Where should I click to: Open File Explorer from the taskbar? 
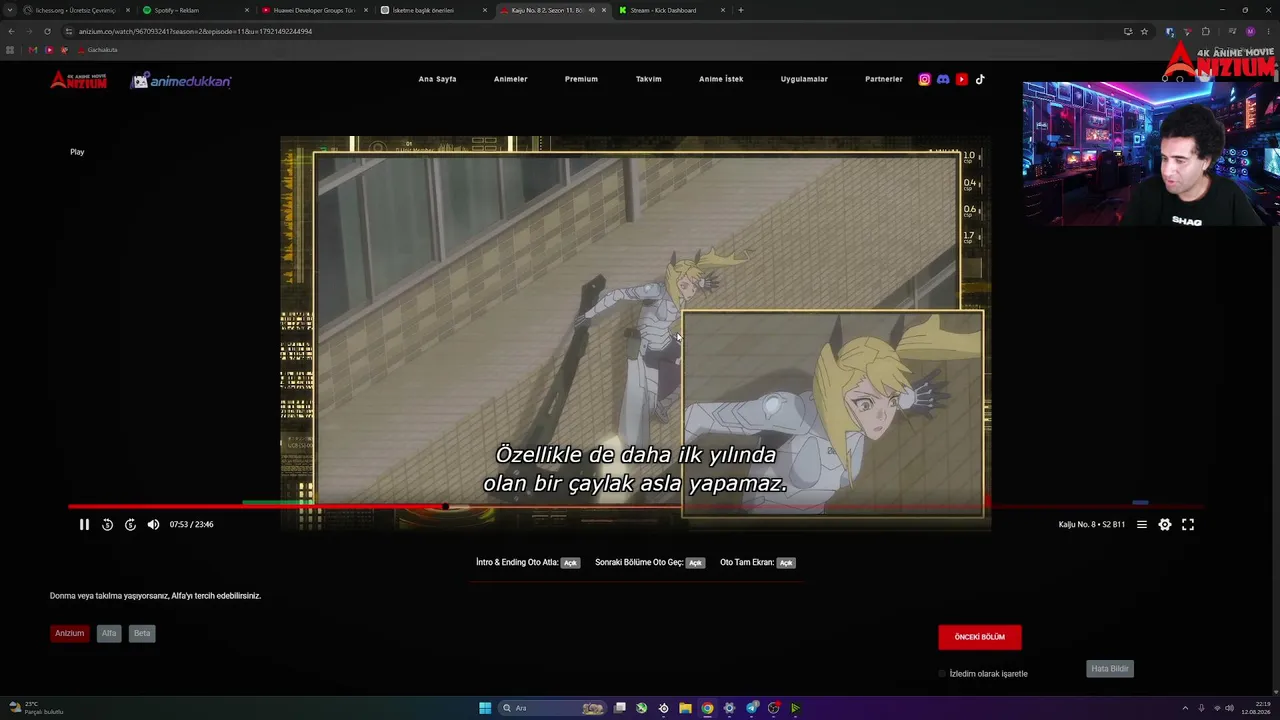685,708
